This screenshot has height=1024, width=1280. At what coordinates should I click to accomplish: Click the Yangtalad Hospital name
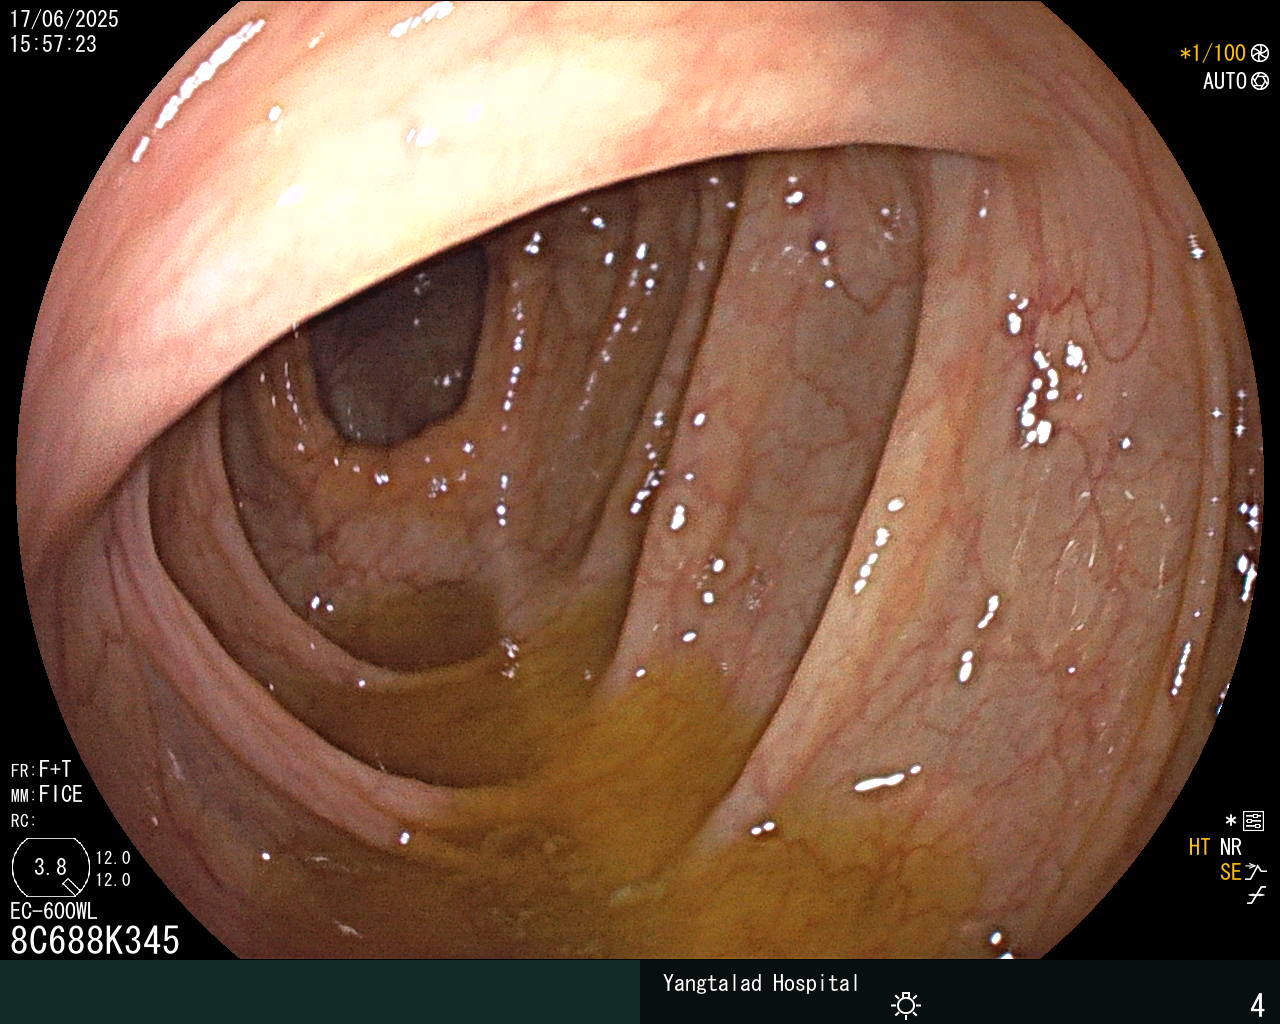[761, 983]
